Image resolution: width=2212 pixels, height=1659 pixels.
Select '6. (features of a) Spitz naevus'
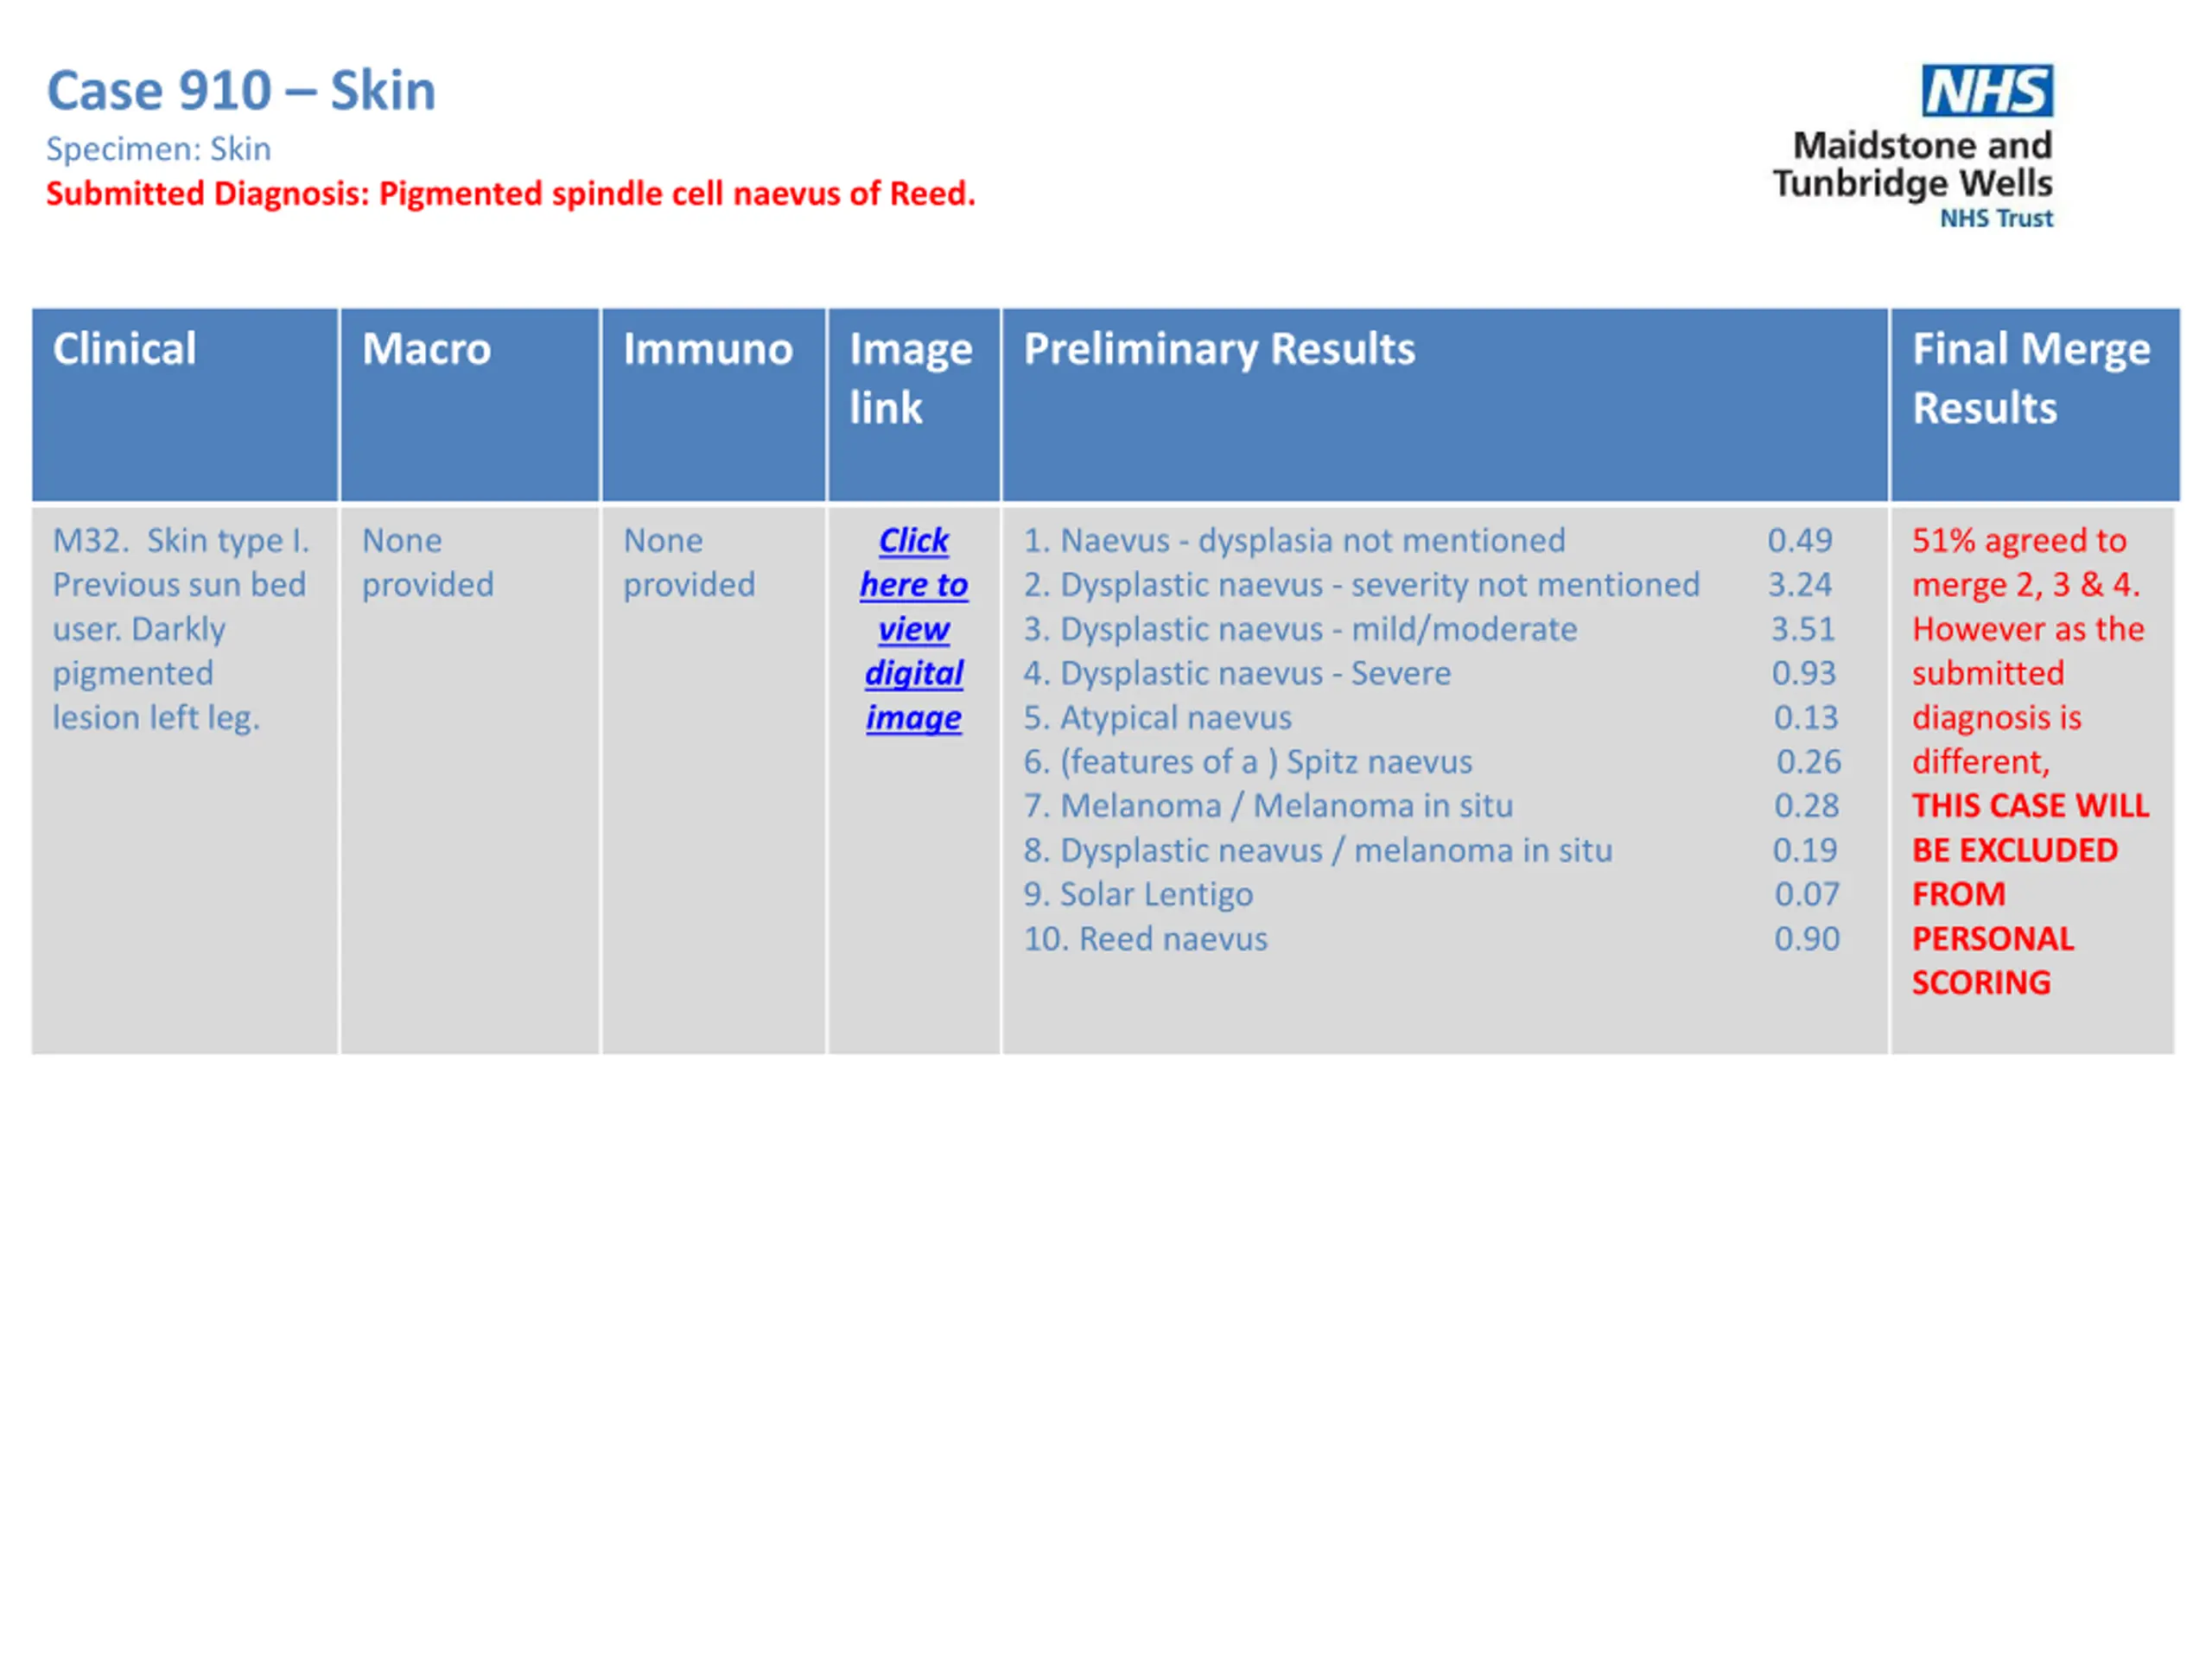pyautogui.click(x=1248, y=761)
